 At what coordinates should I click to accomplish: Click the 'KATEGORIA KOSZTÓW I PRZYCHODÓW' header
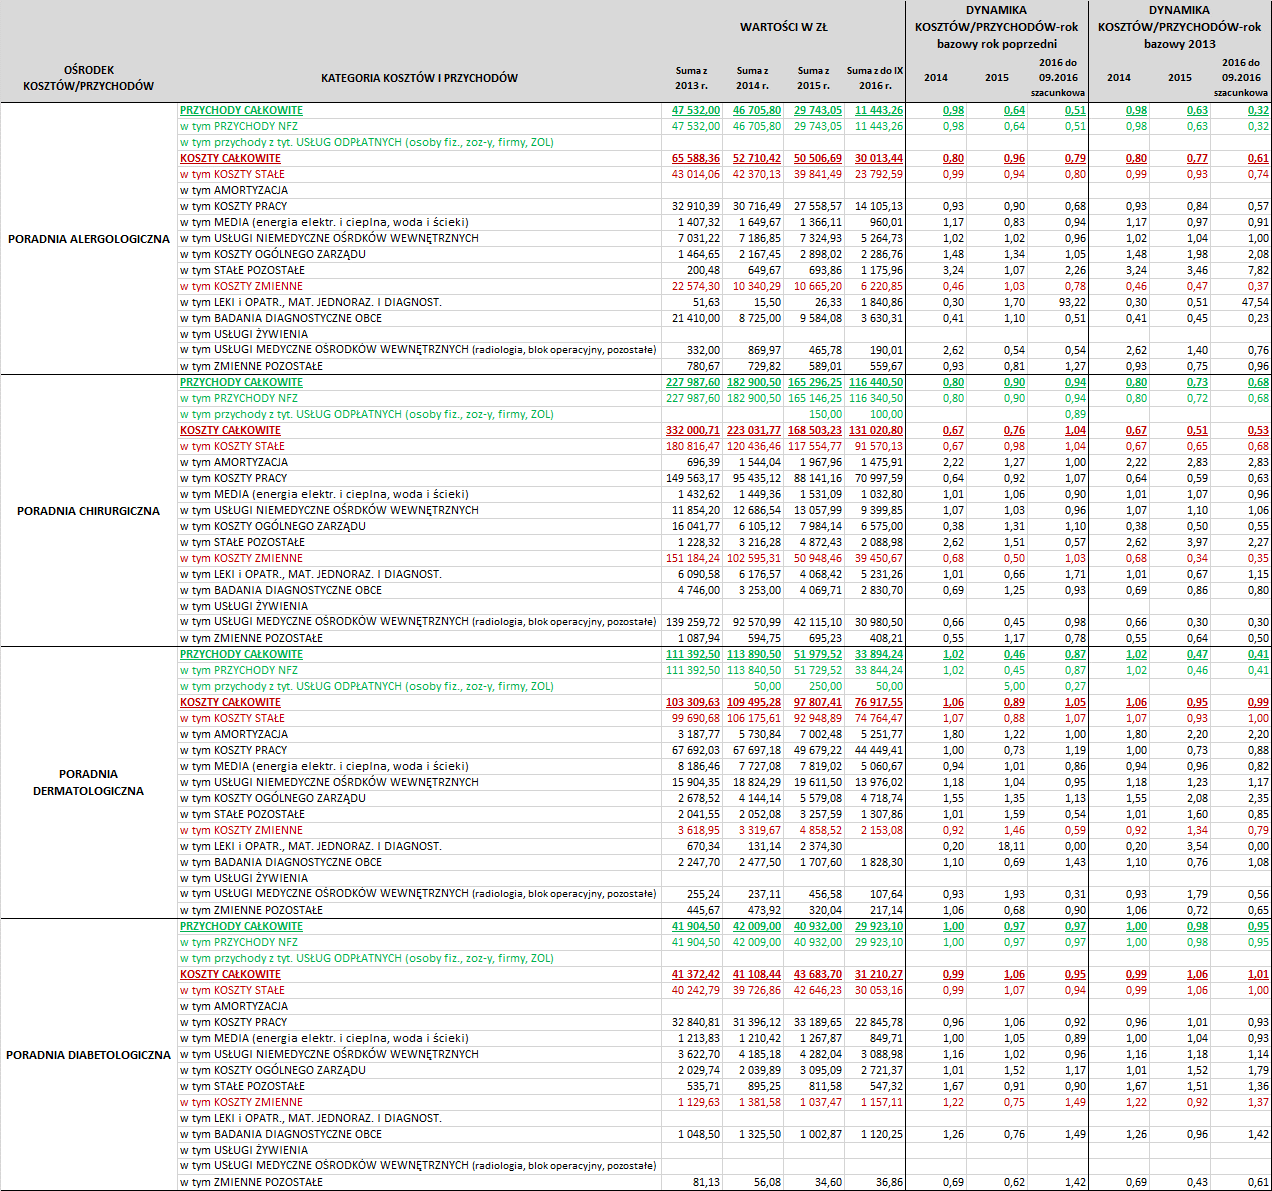click(419, 78)
